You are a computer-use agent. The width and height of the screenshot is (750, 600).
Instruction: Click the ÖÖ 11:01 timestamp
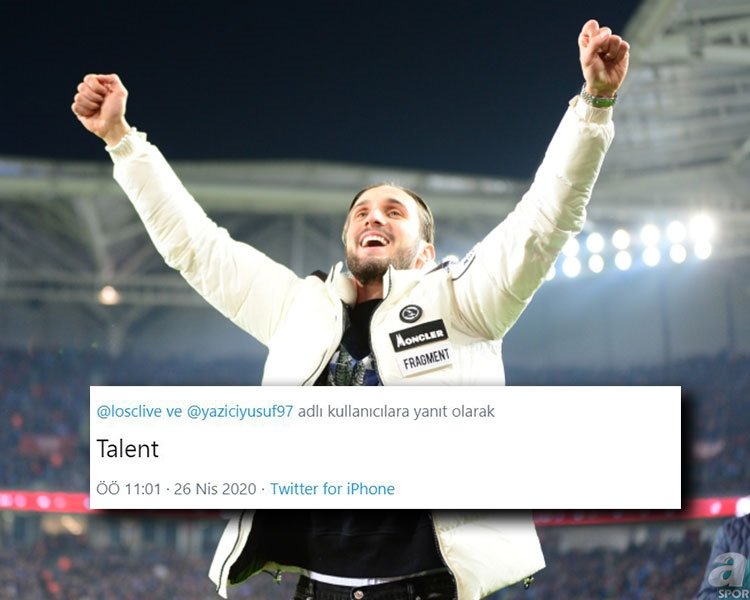129,489
